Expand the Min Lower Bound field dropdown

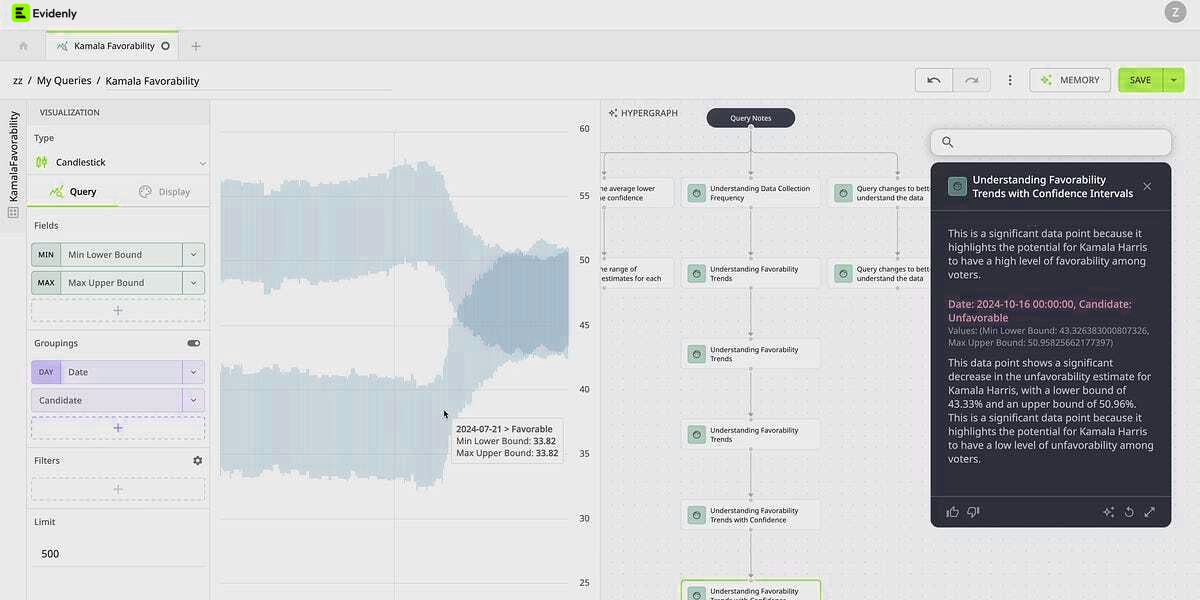tap(193, 255)
